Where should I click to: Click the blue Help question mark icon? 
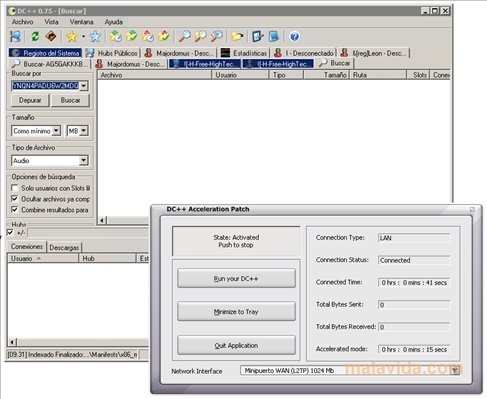click(294, 36)
